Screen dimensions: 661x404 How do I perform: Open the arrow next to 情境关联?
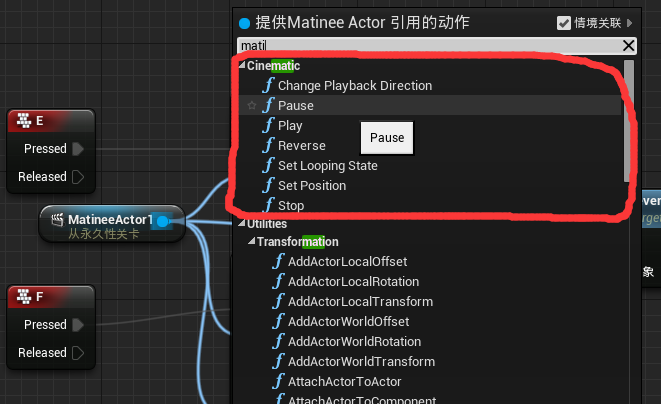[629, 23]
